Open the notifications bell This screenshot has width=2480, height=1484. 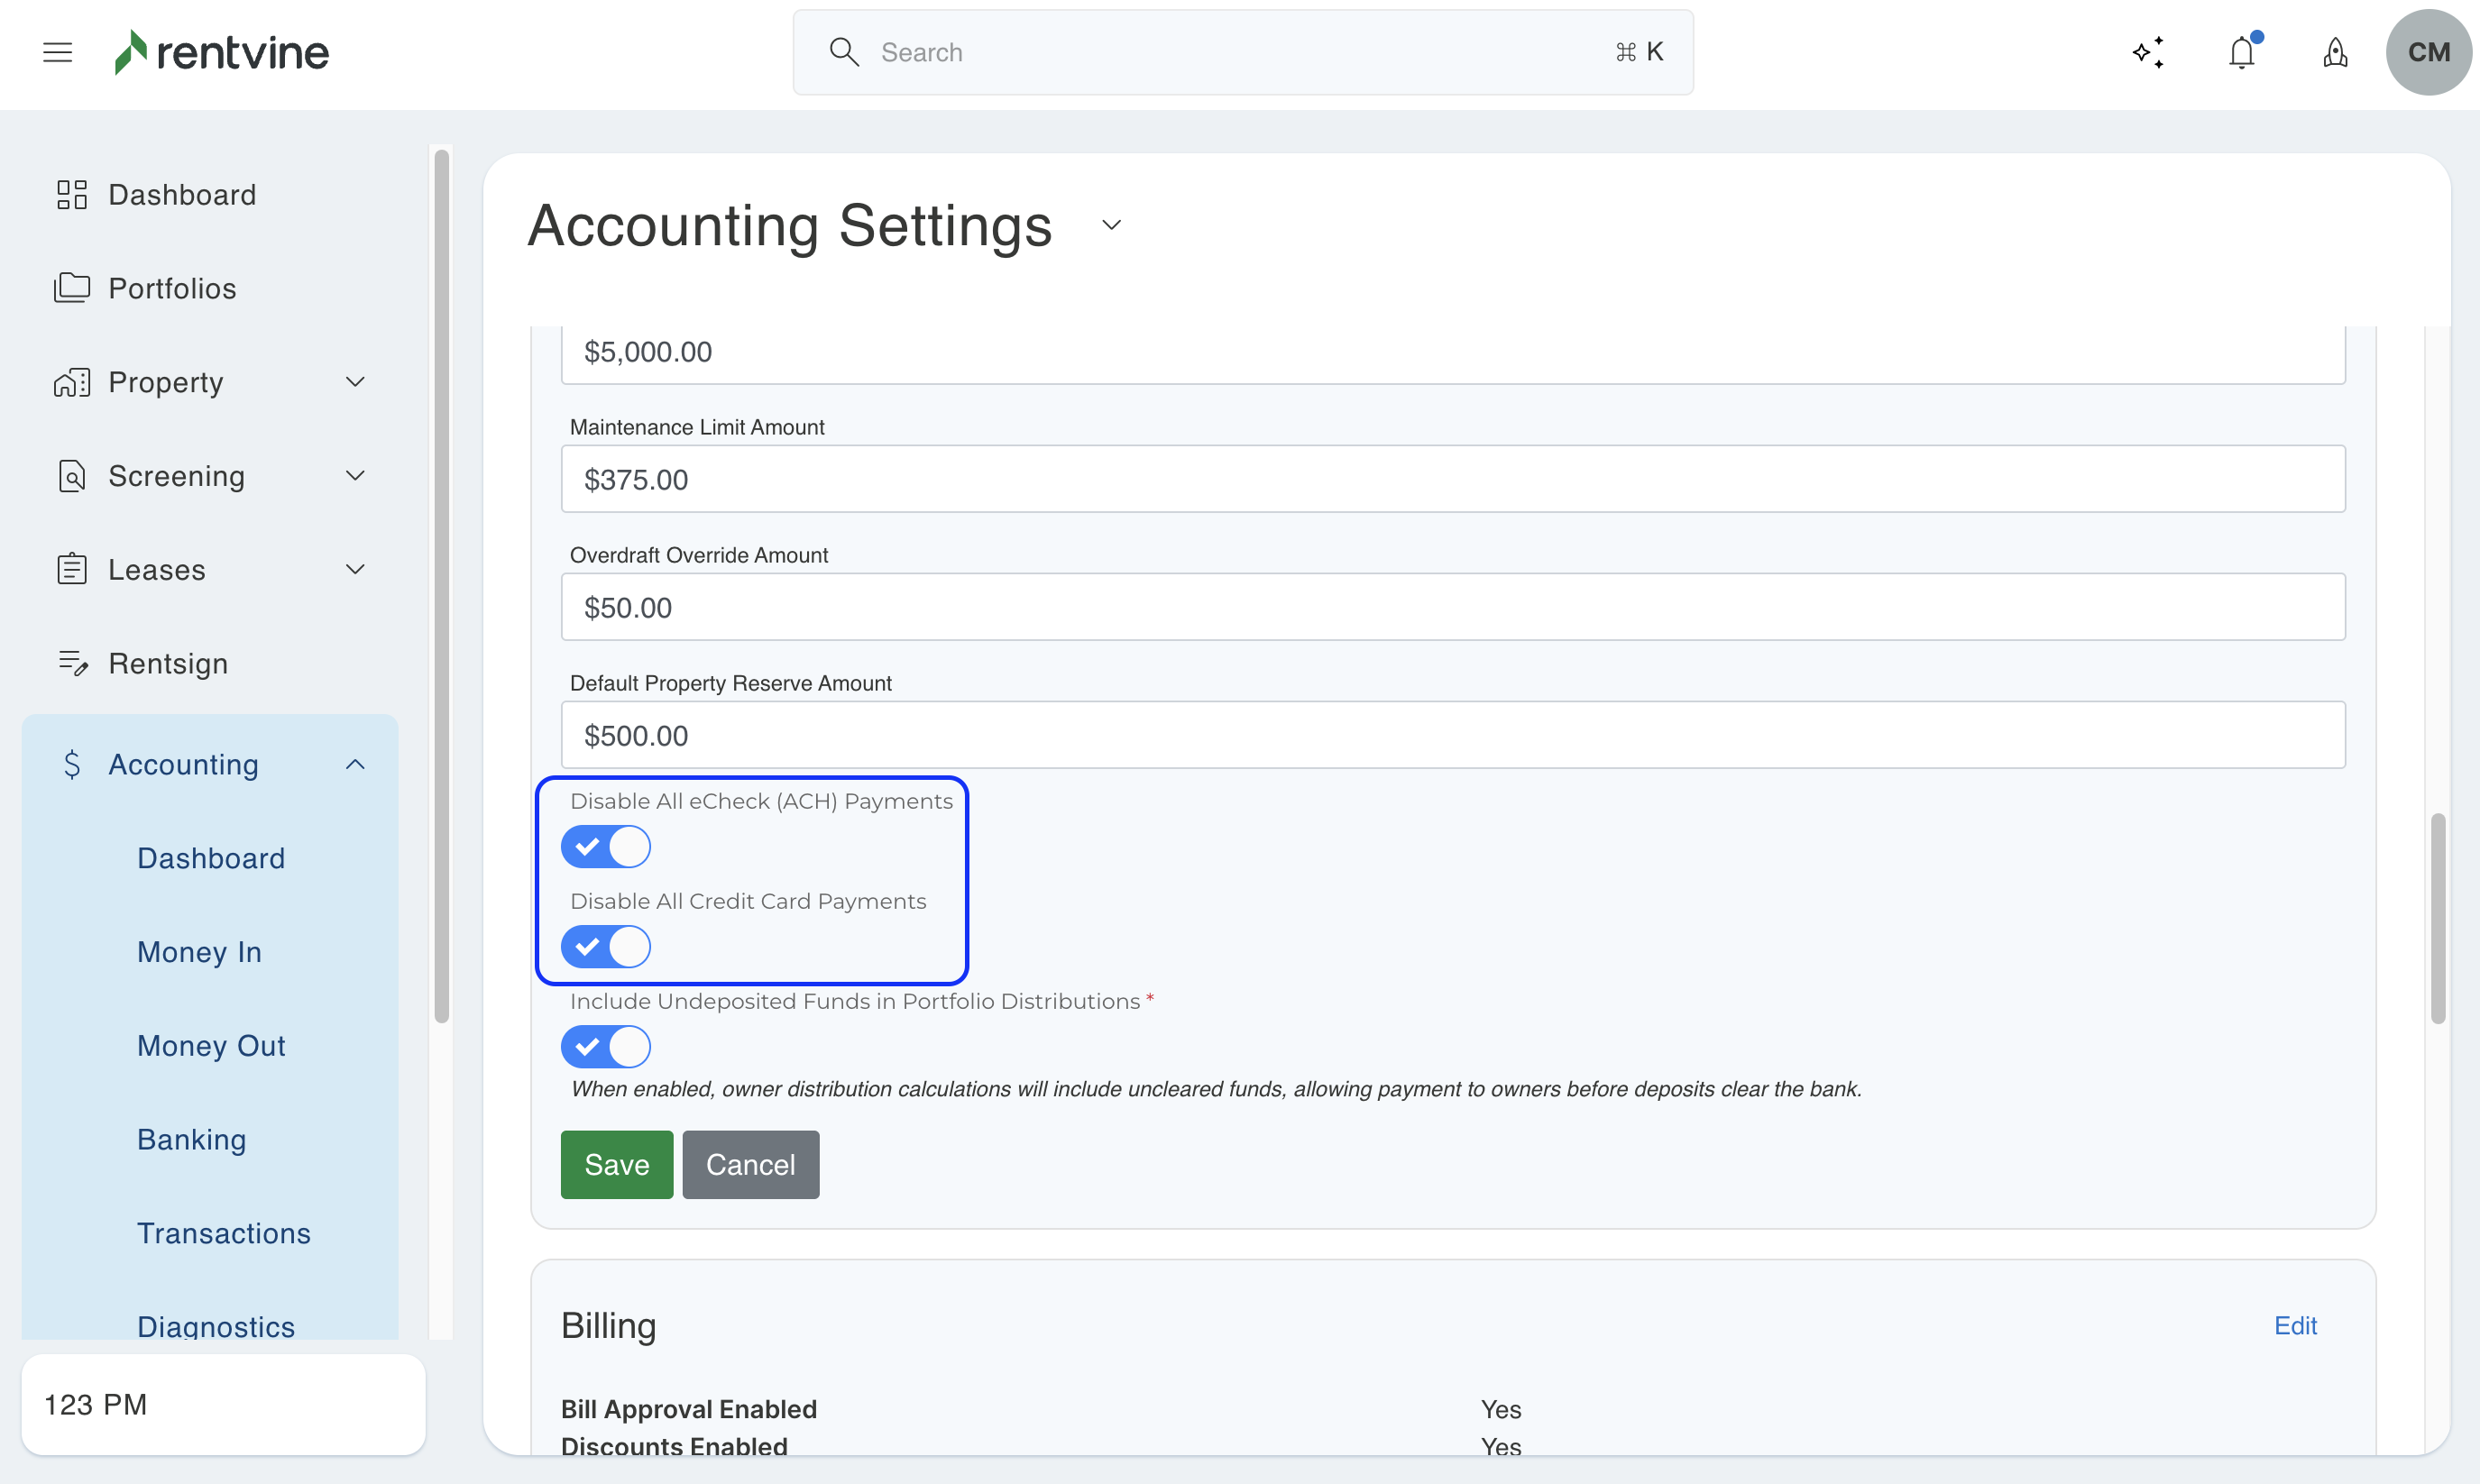pyautogui.click(x=2241, y=52)
